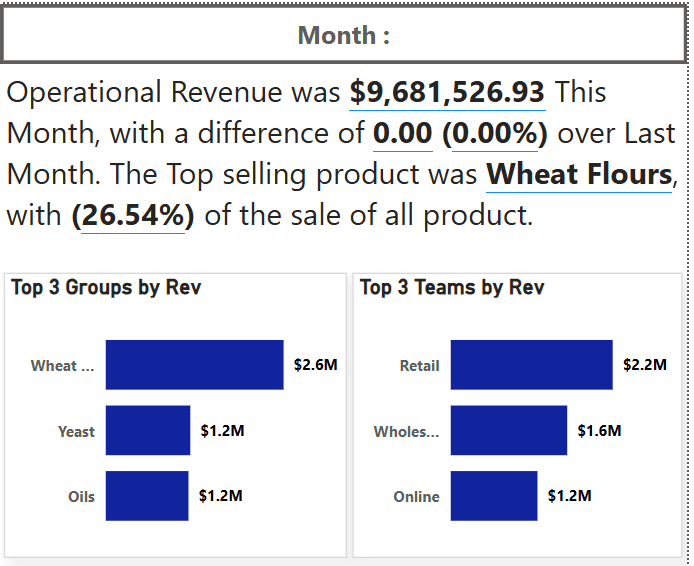Select the Oils bar in Groups chart
Viewport: 694px width, 566px height.
click(x=147, y=496)
